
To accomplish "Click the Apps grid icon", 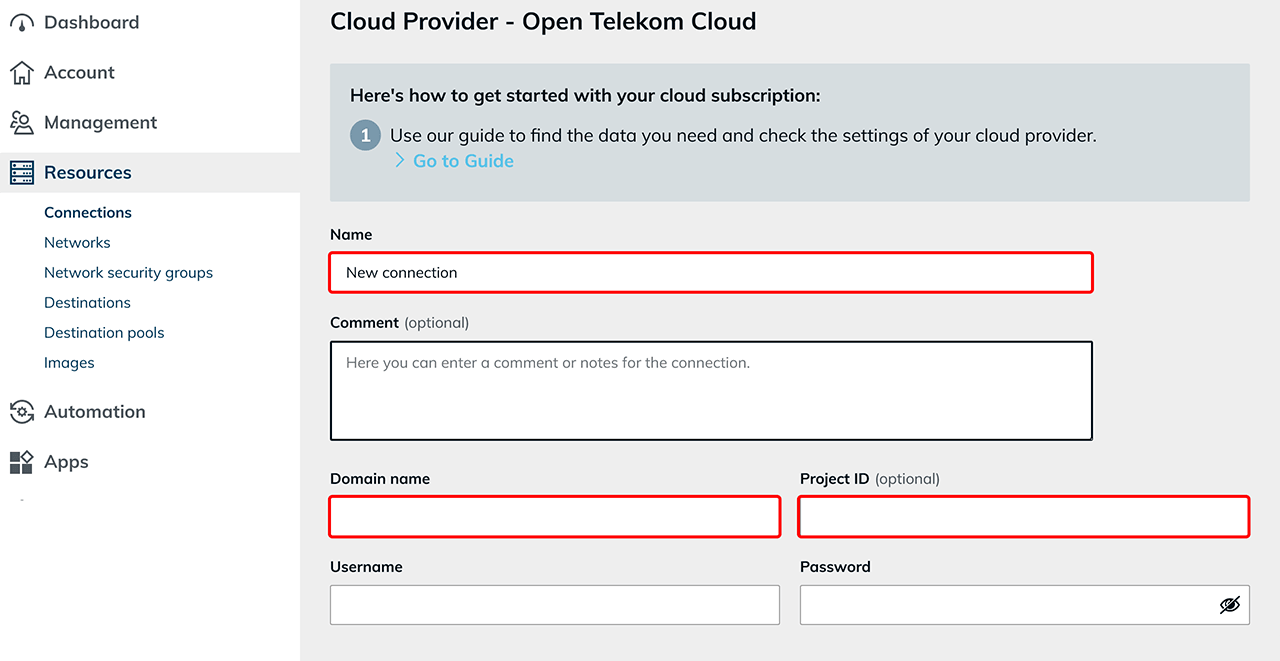I will pyautogui.click(x=22, y=462).
